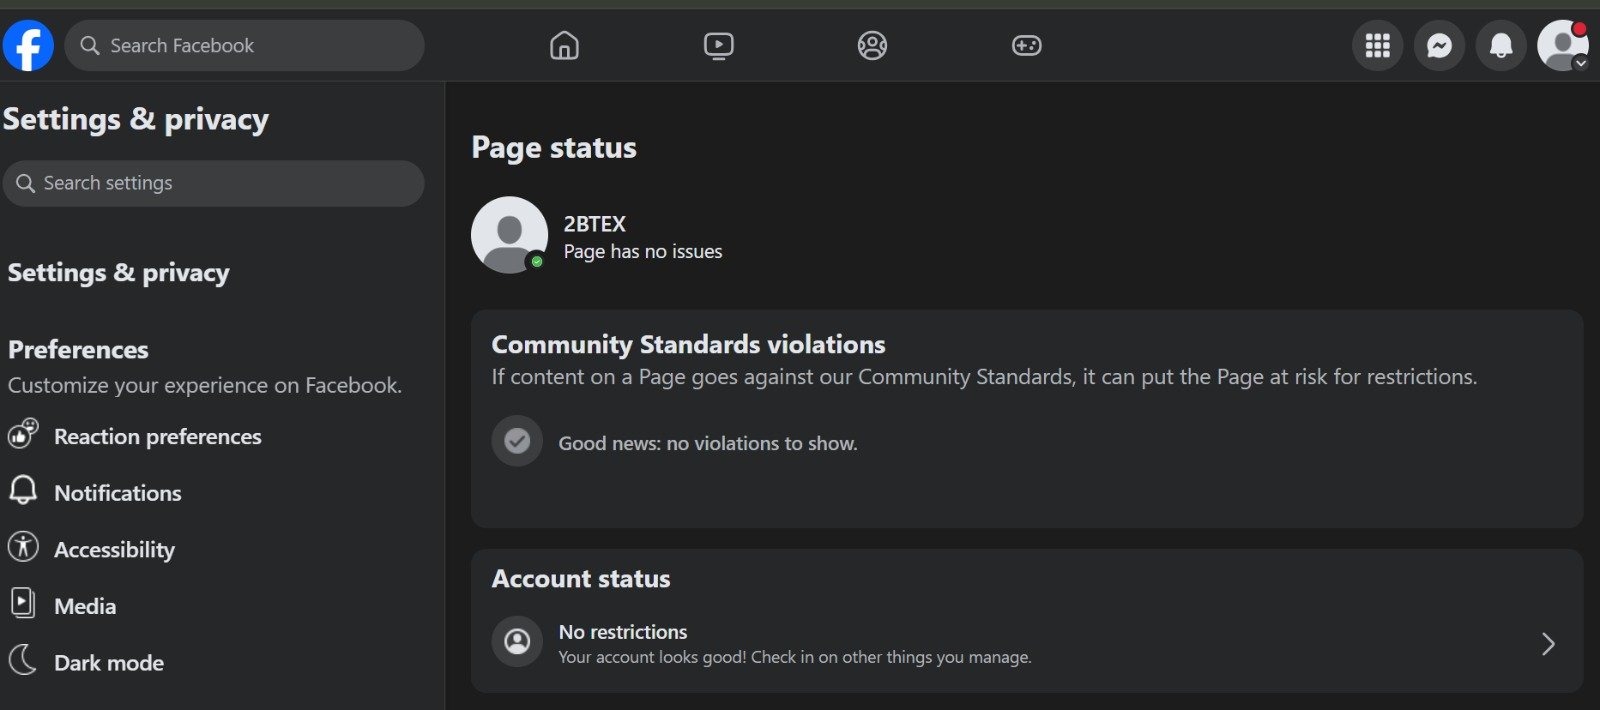Click the 2BTEX page name

pos(594,224)
